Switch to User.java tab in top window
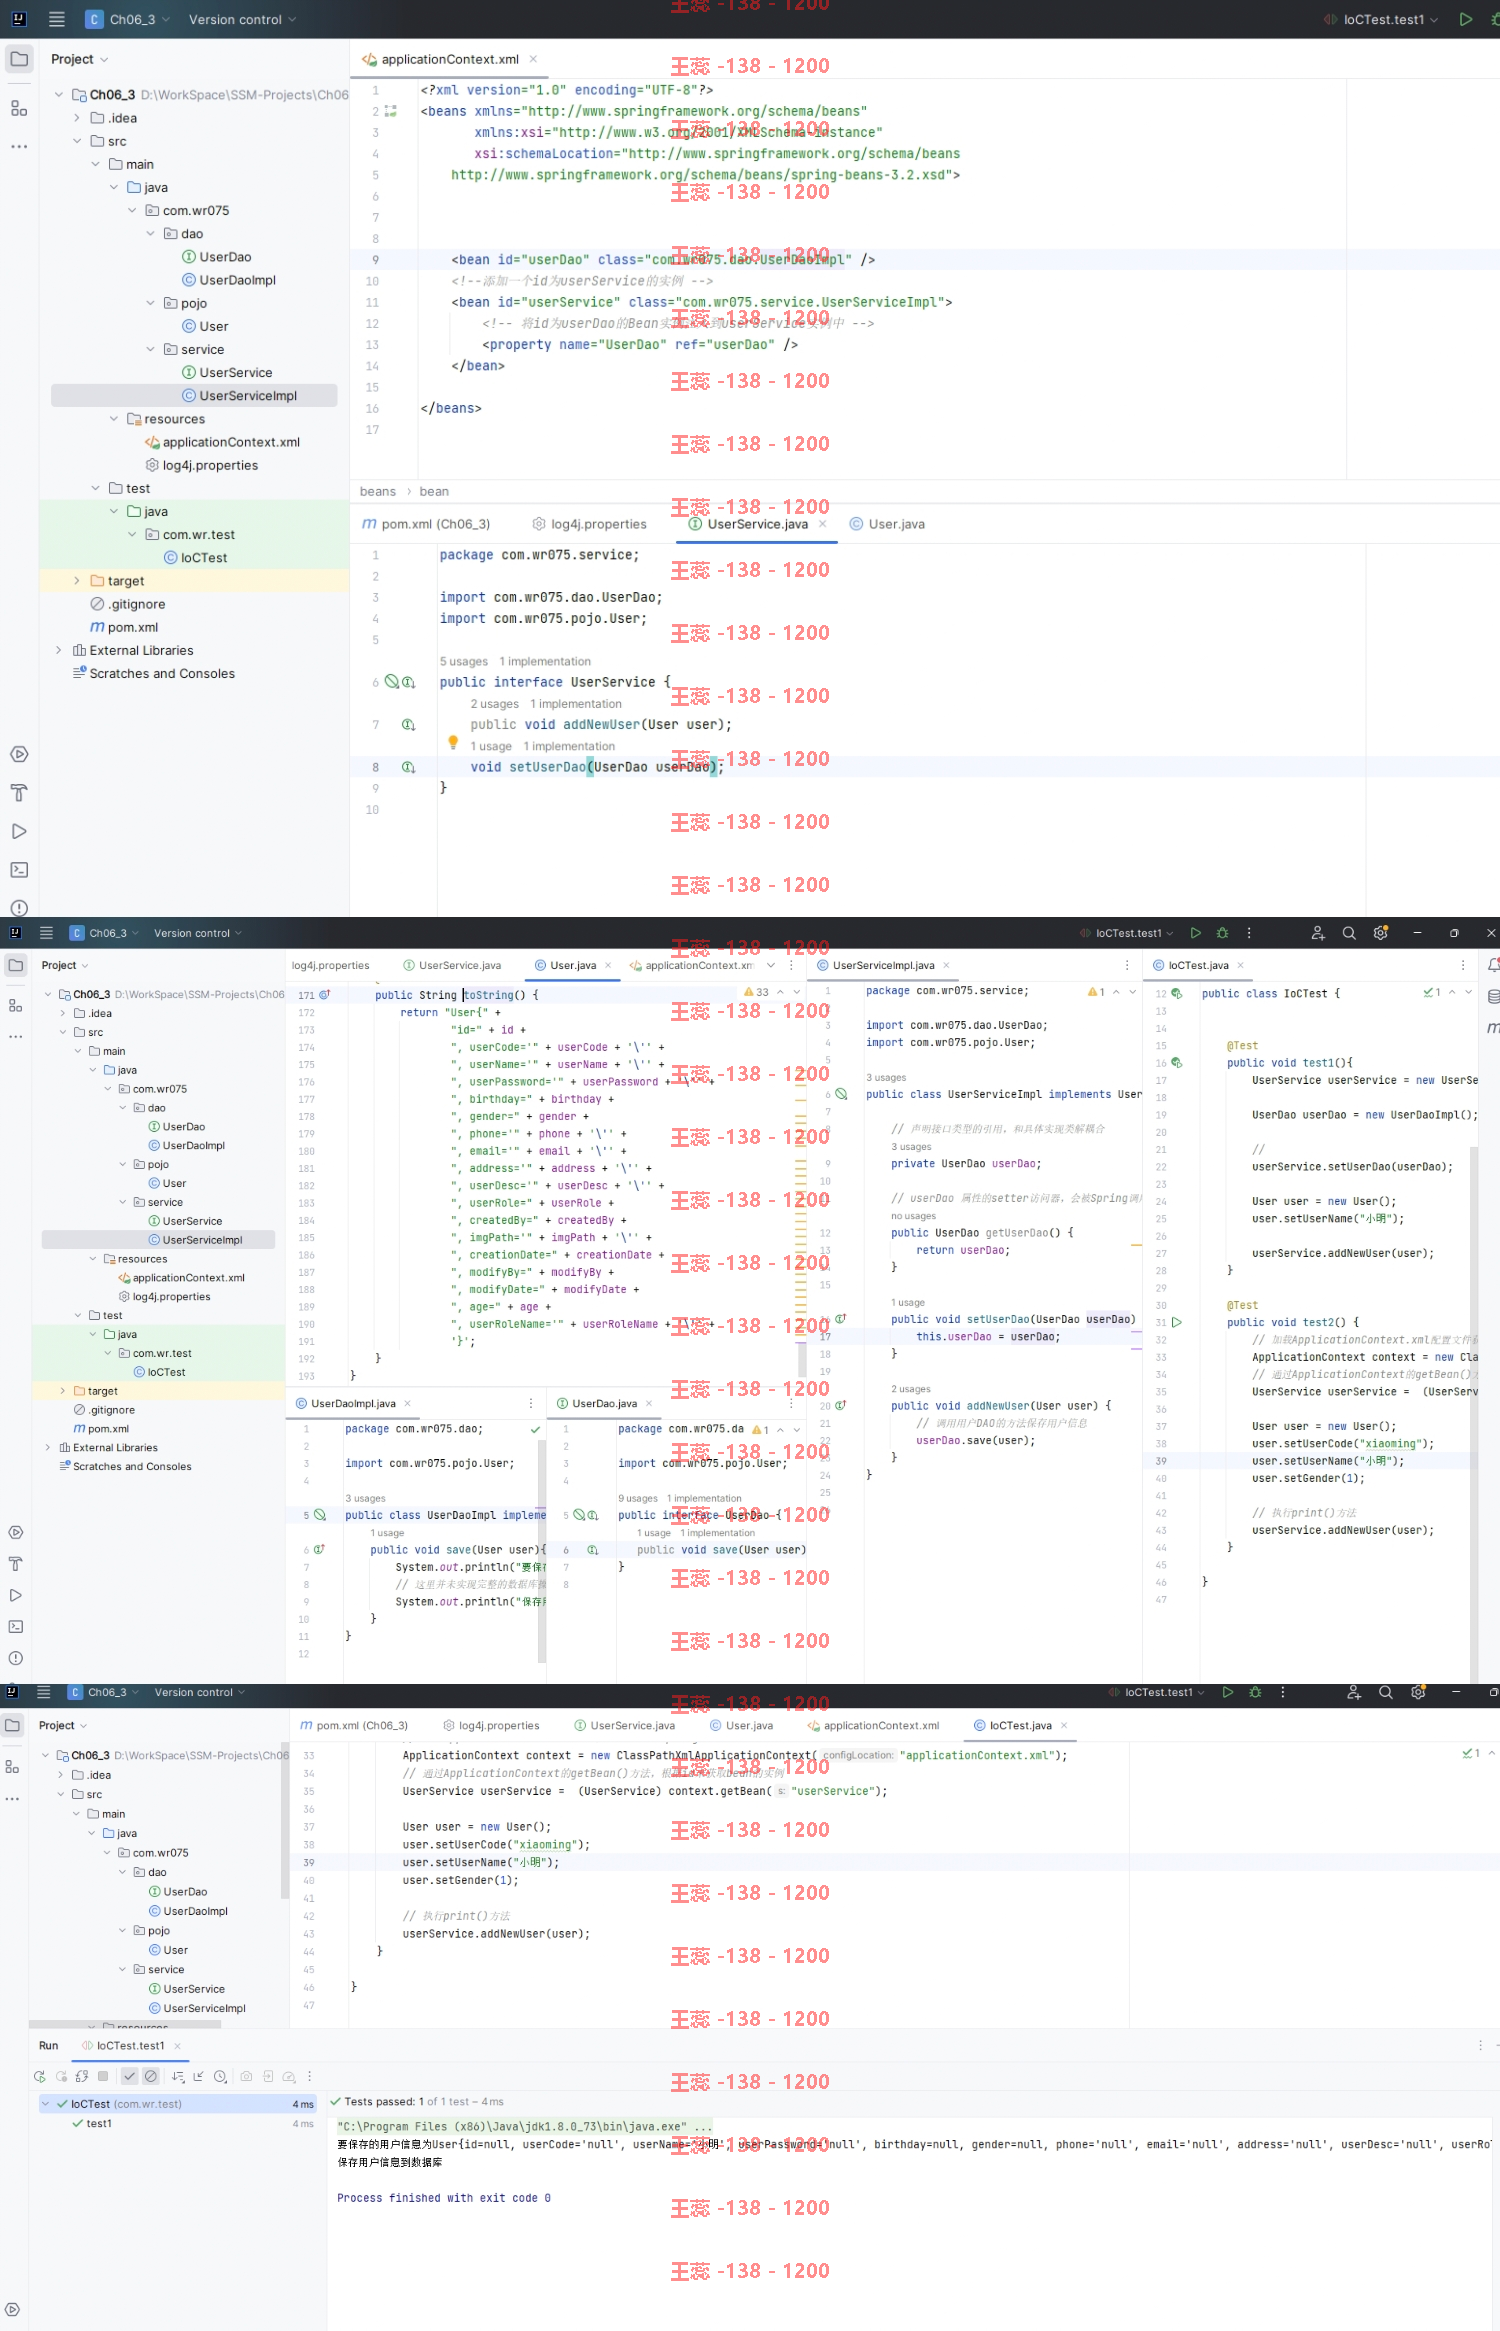Screen dimensions: 1500x2331 [887, 524]
